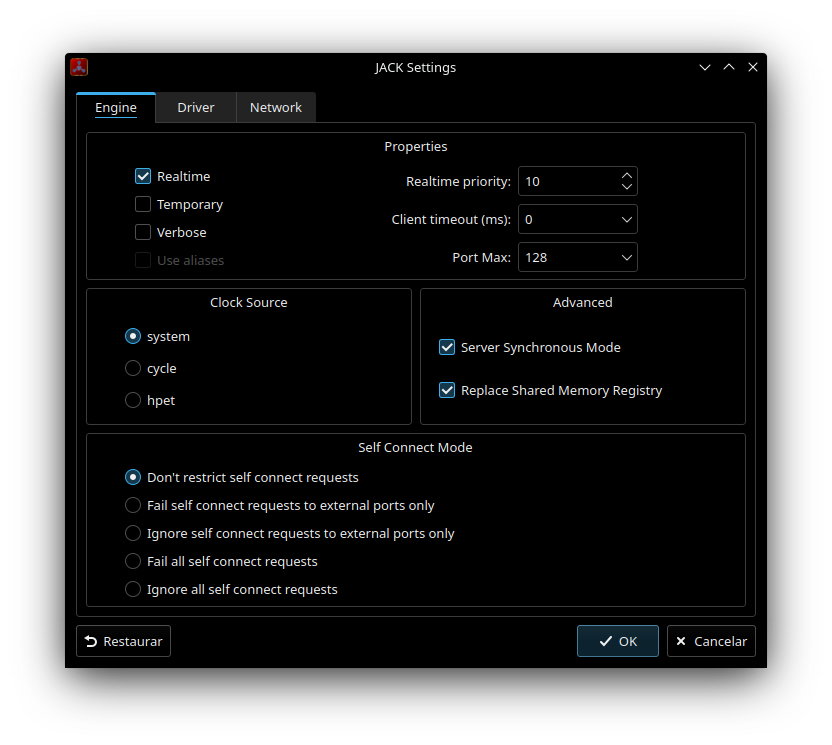
Task: Click the JACK app icon in title bar
Action: coord(79,67)
